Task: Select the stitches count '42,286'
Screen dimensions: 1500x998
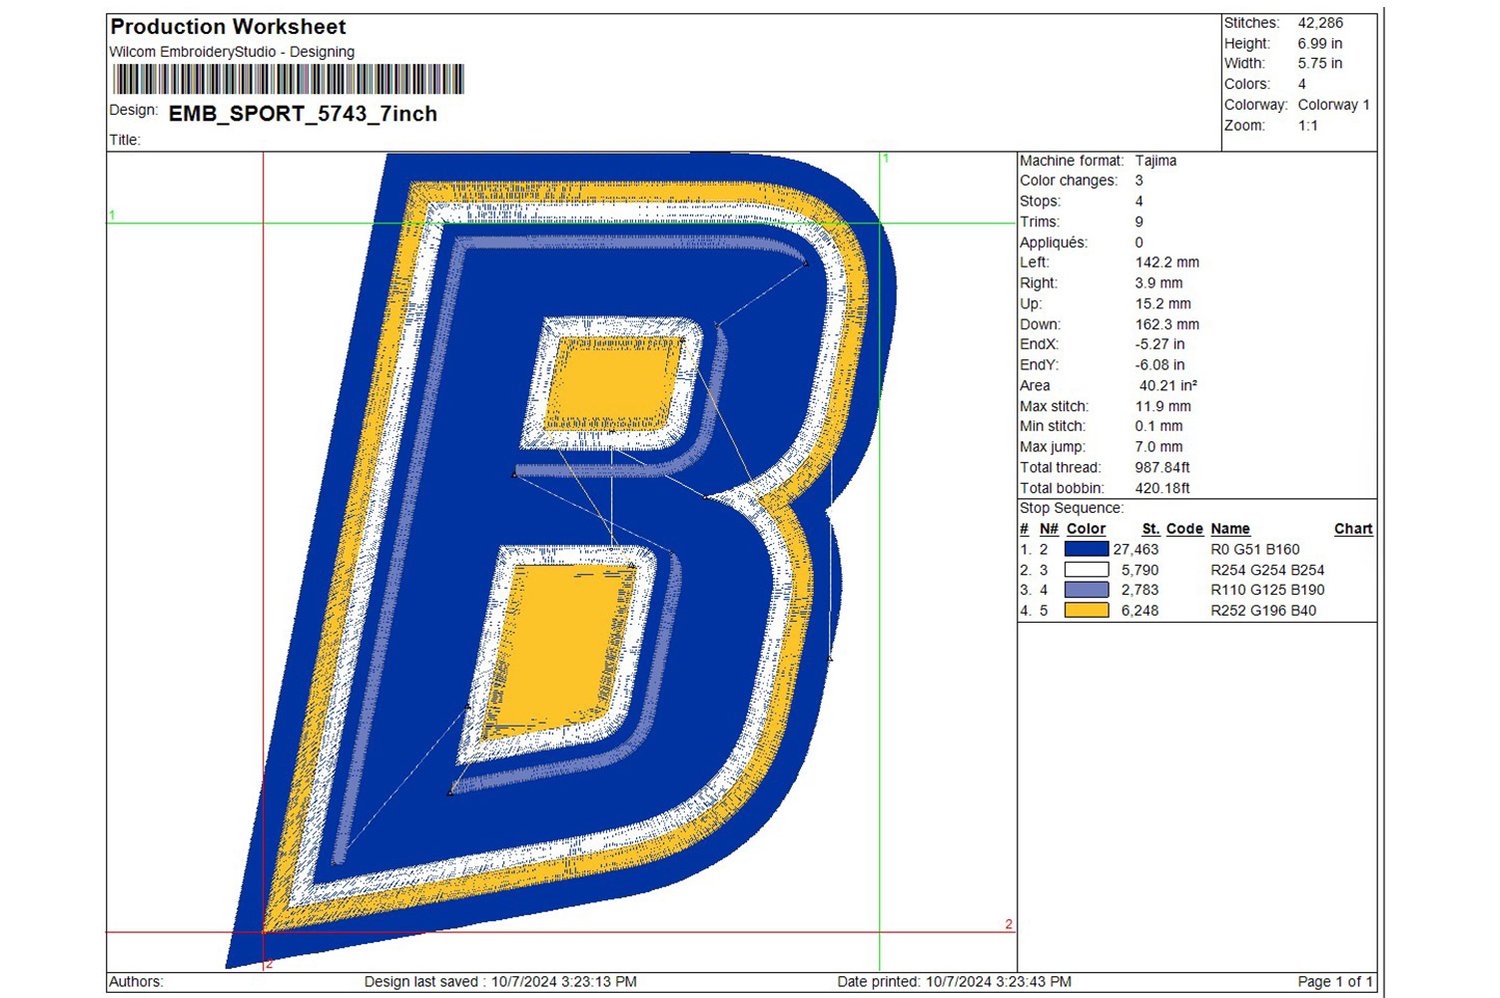Action: coord(1320,23)
